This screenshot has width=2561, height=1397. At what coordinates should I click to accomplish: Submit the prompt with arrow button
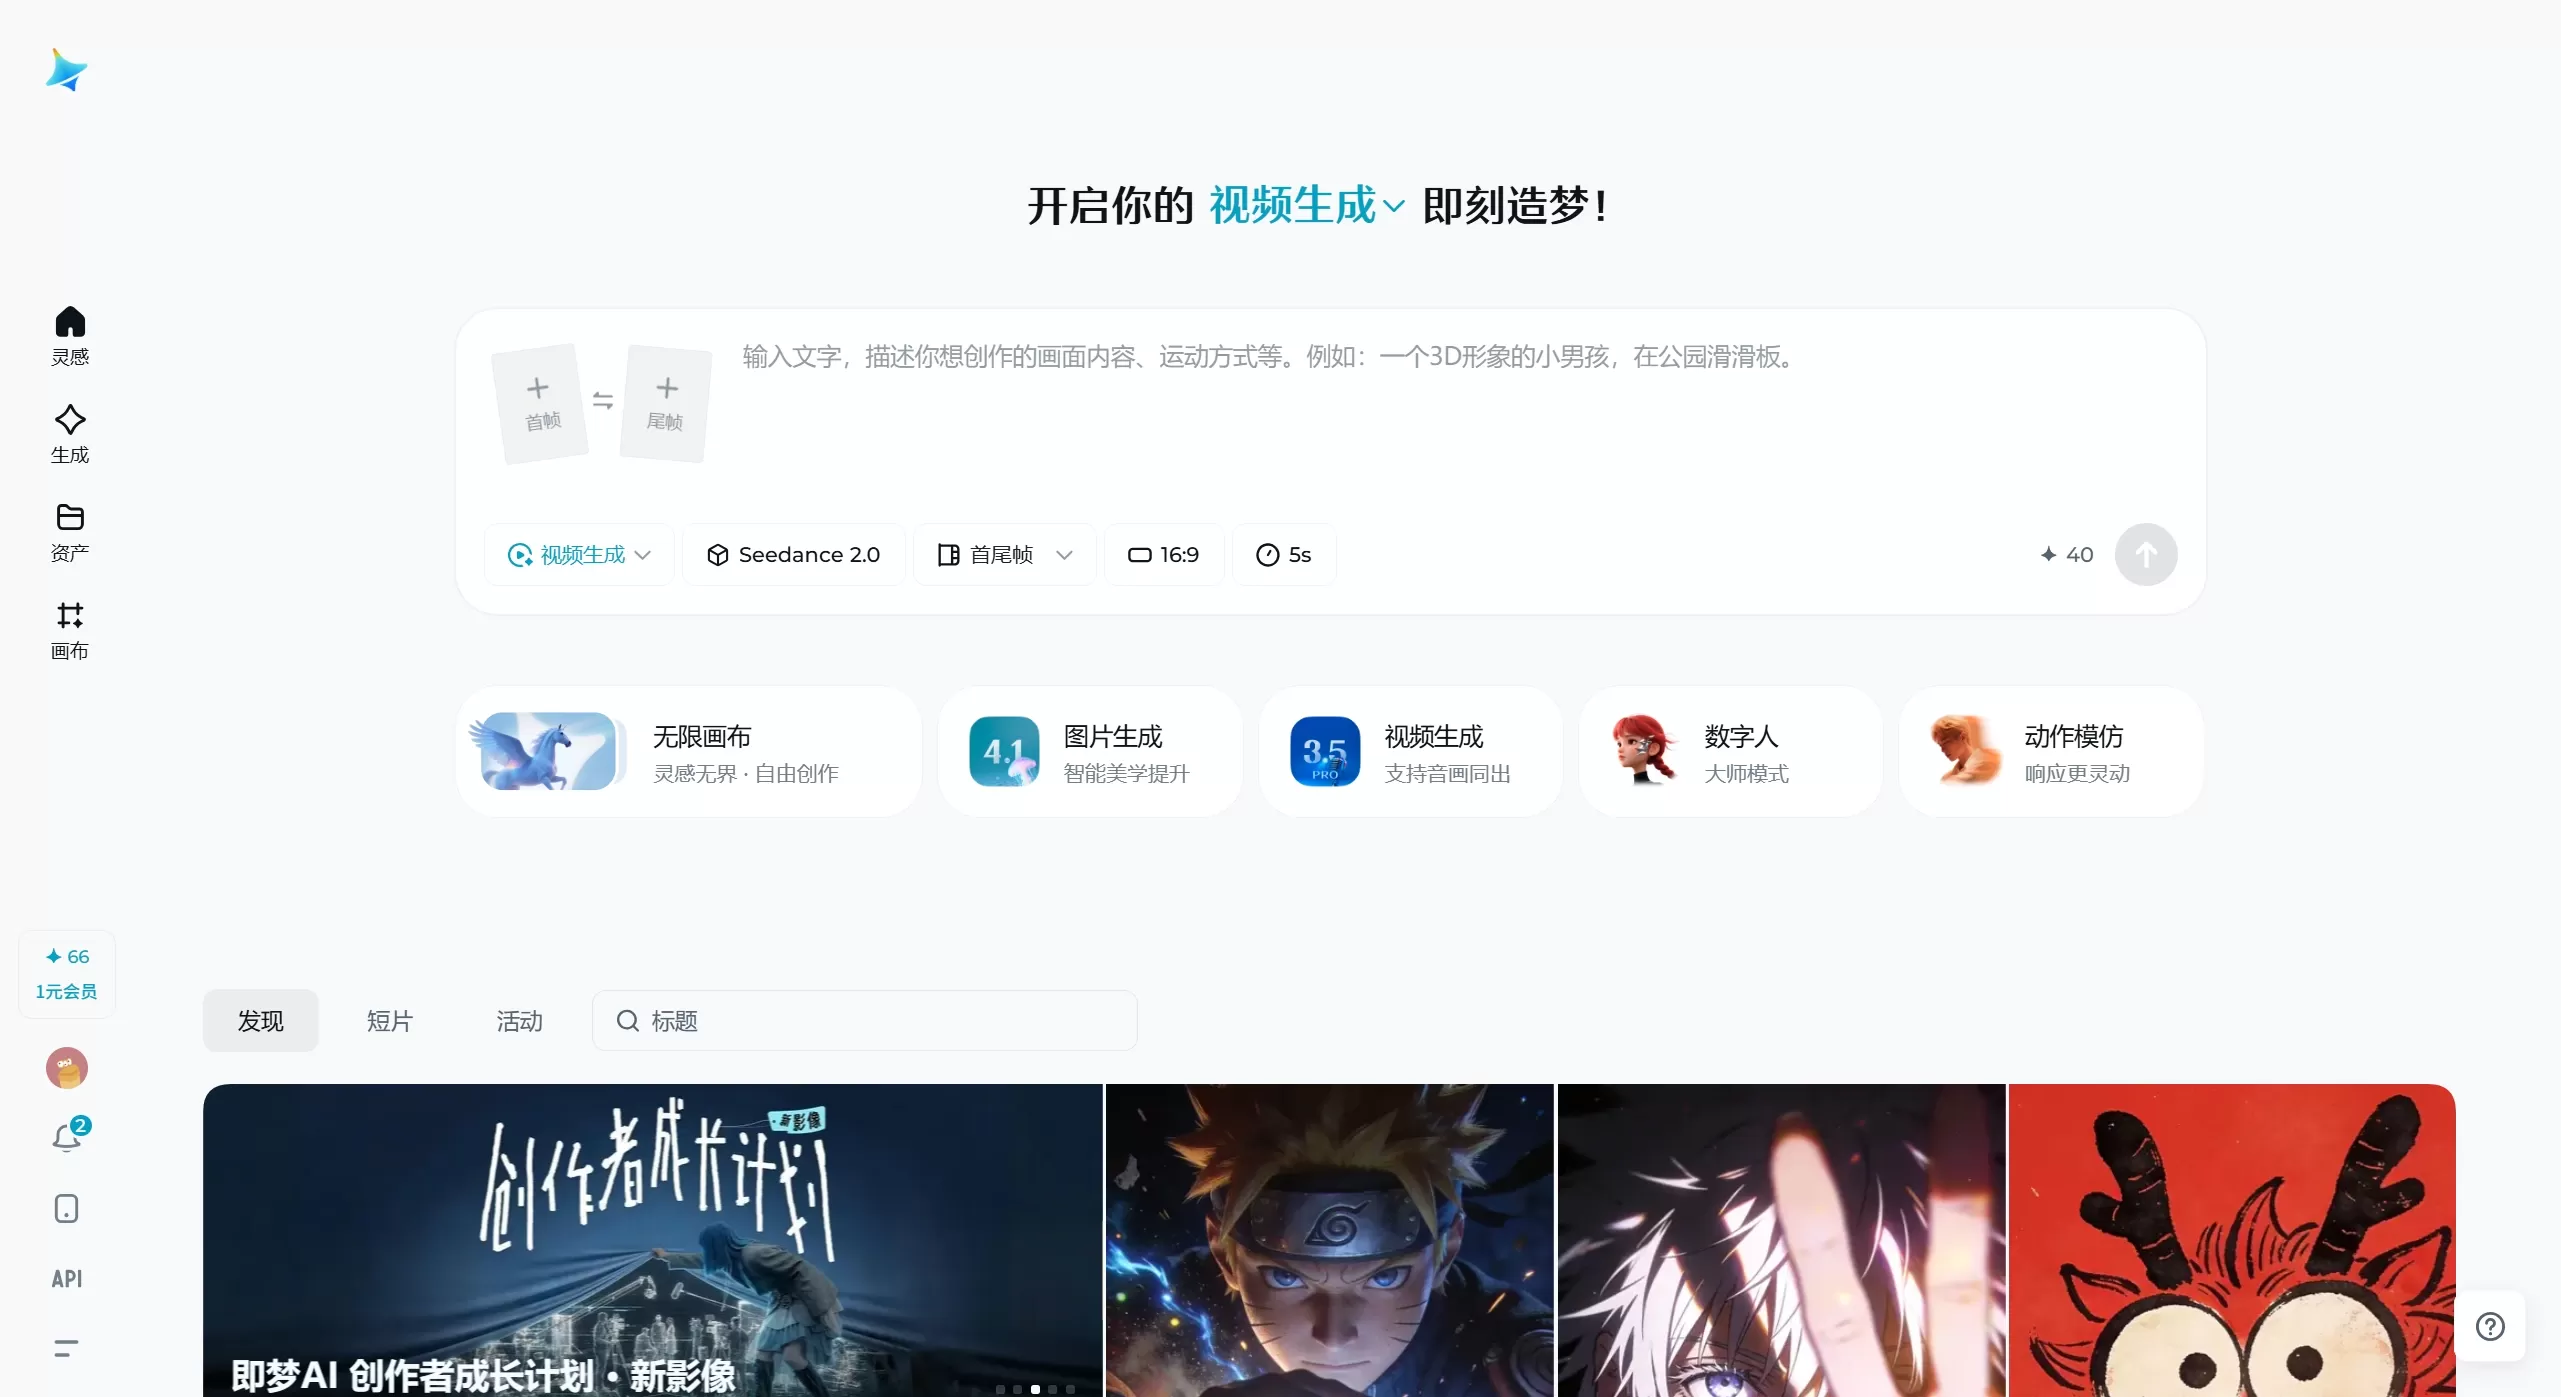(x=2146, y=554)
